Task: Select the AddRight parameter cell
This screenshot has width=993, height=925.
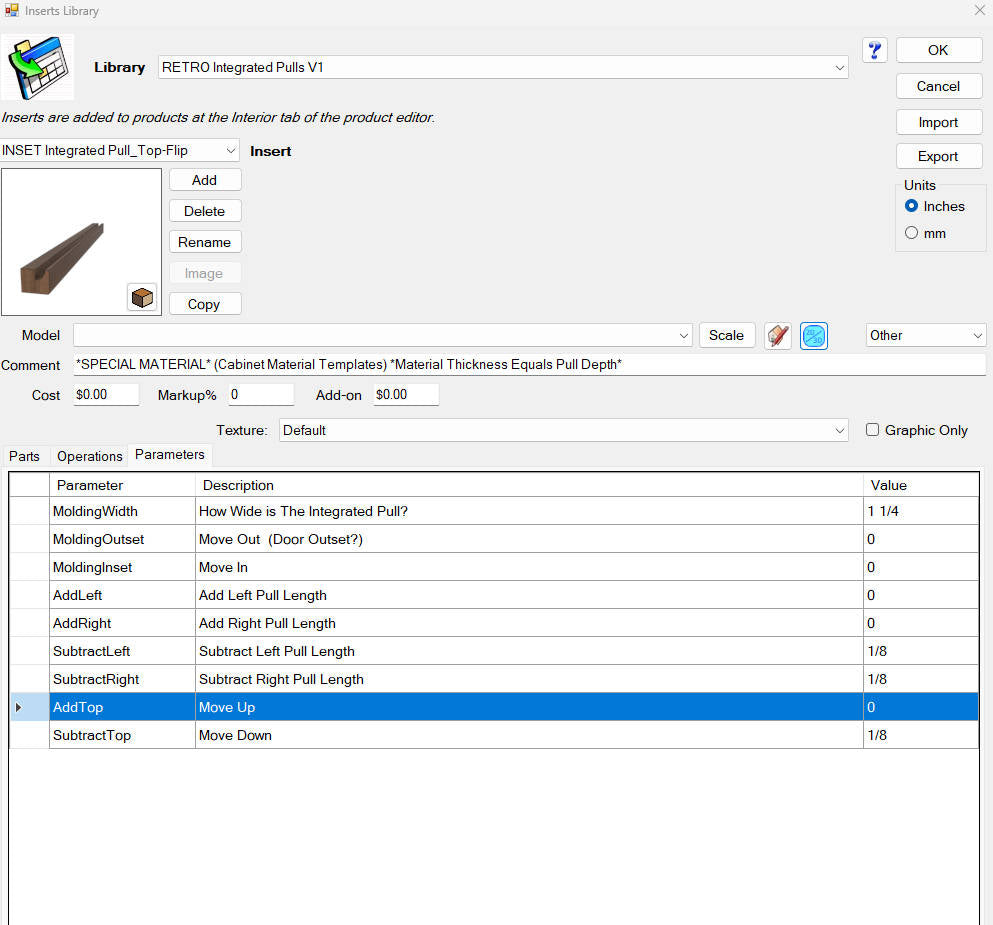Action: point(122,623)
